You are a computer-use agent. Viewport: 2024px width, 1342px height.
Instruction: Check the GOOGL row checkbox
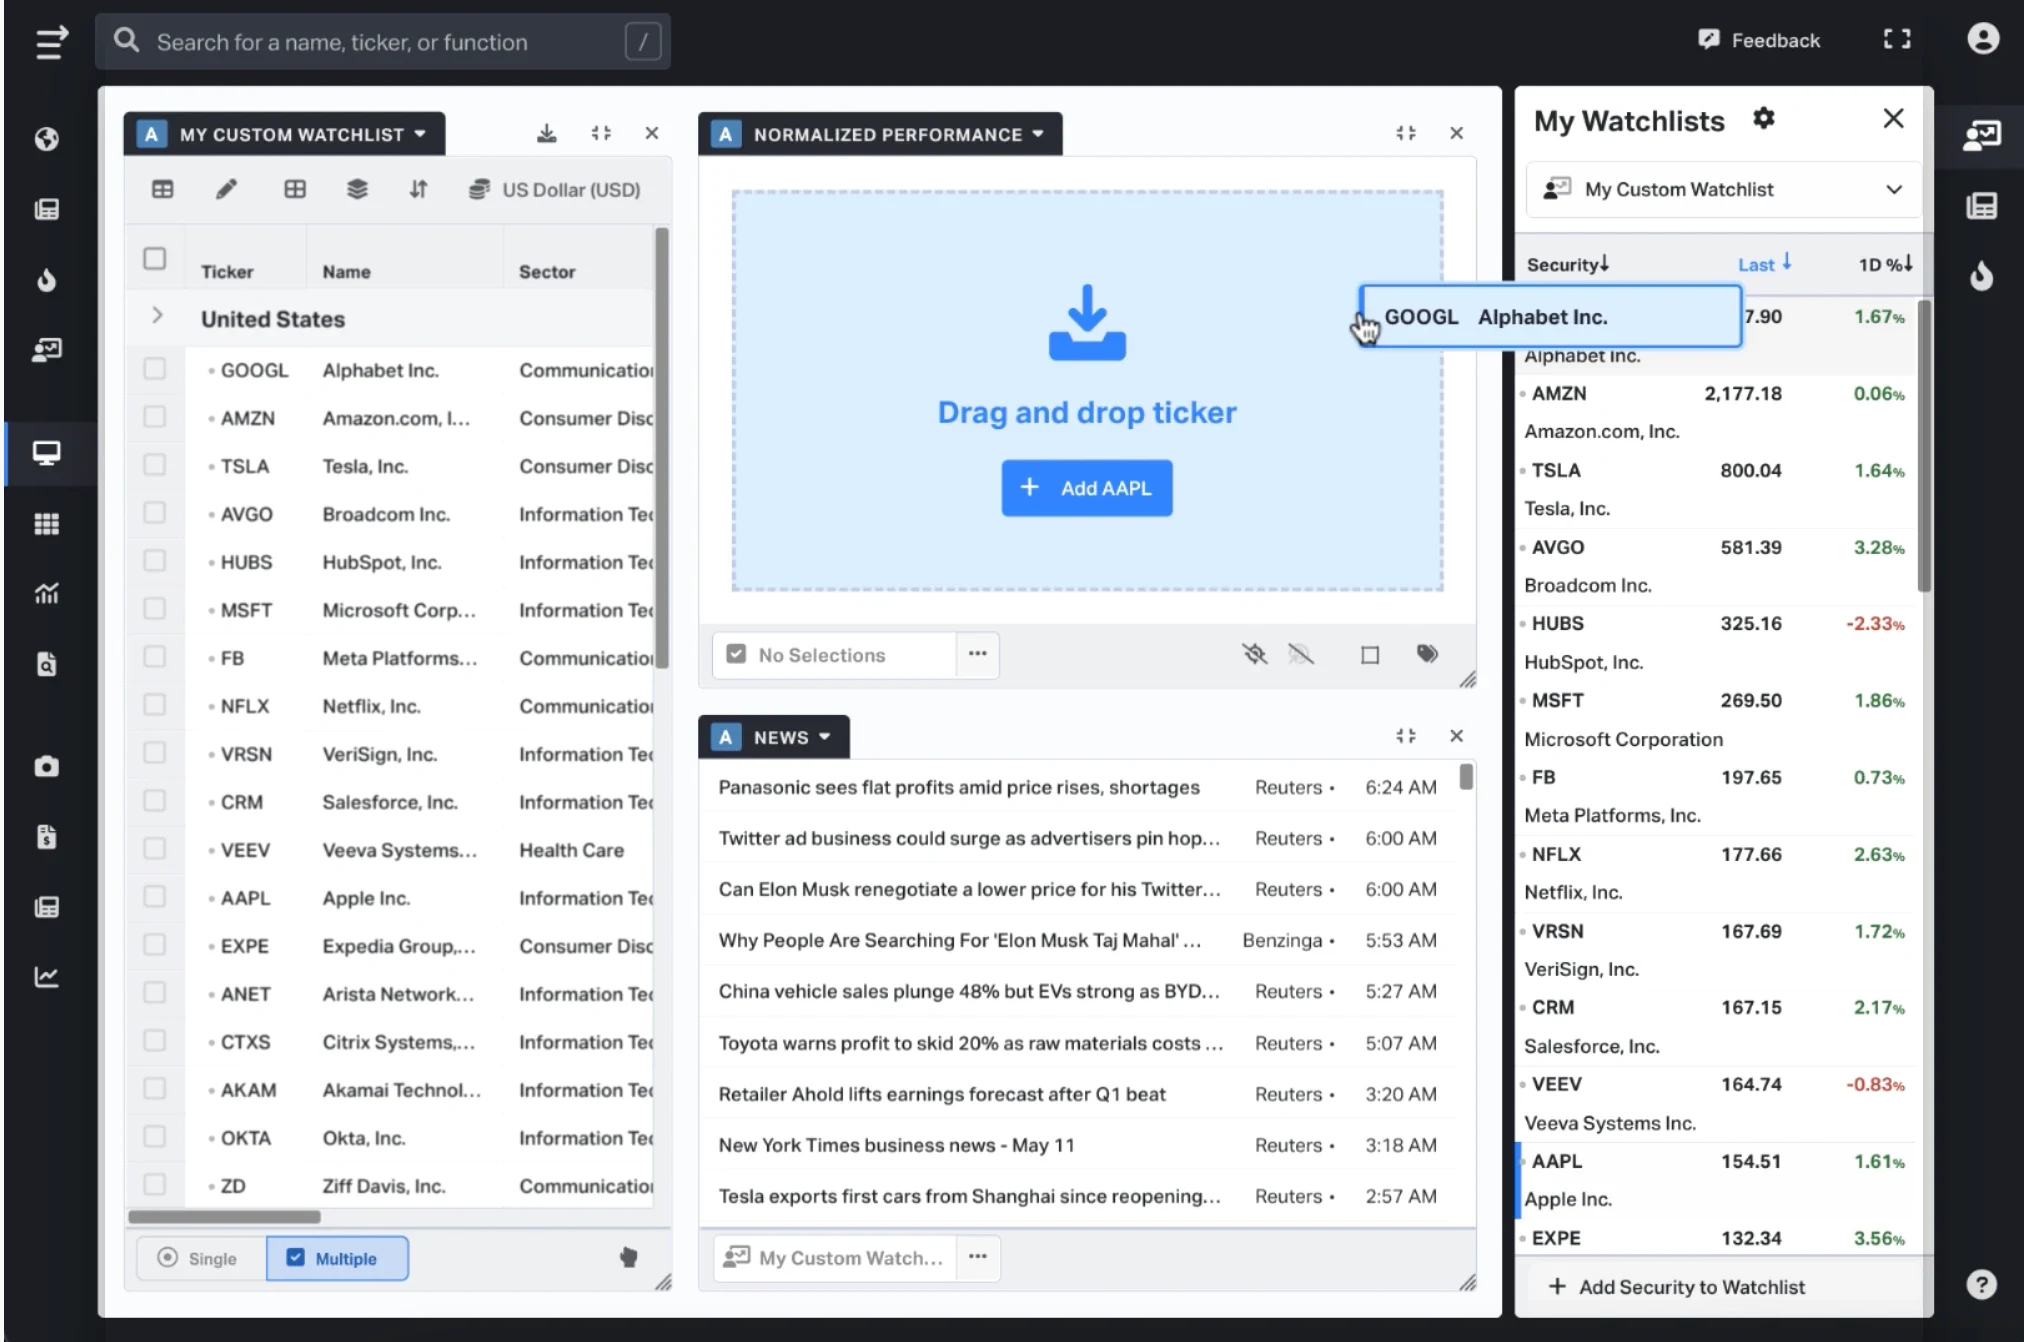[154, 369]
